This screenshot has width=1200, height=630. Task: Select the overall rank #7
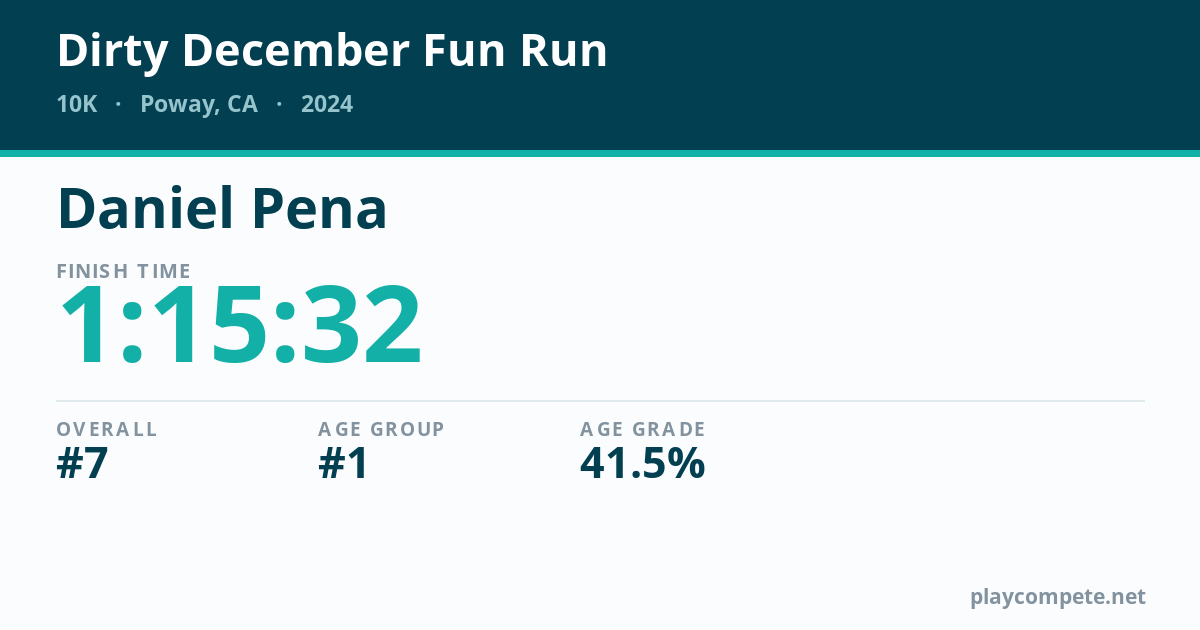82,464
